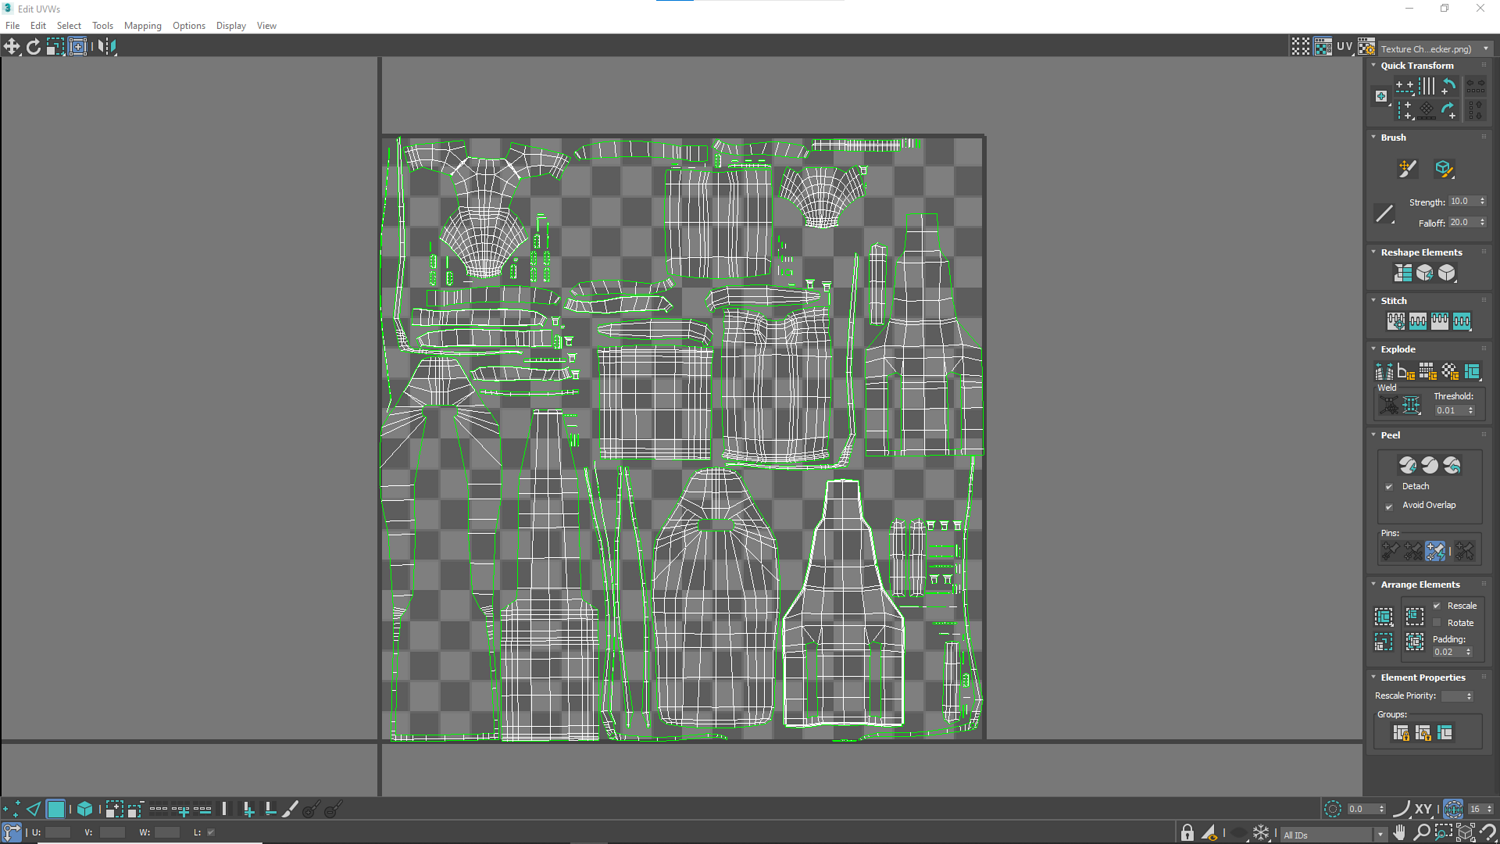
Task: Collapse the Stitch rollout
Action: point(1374,301)
